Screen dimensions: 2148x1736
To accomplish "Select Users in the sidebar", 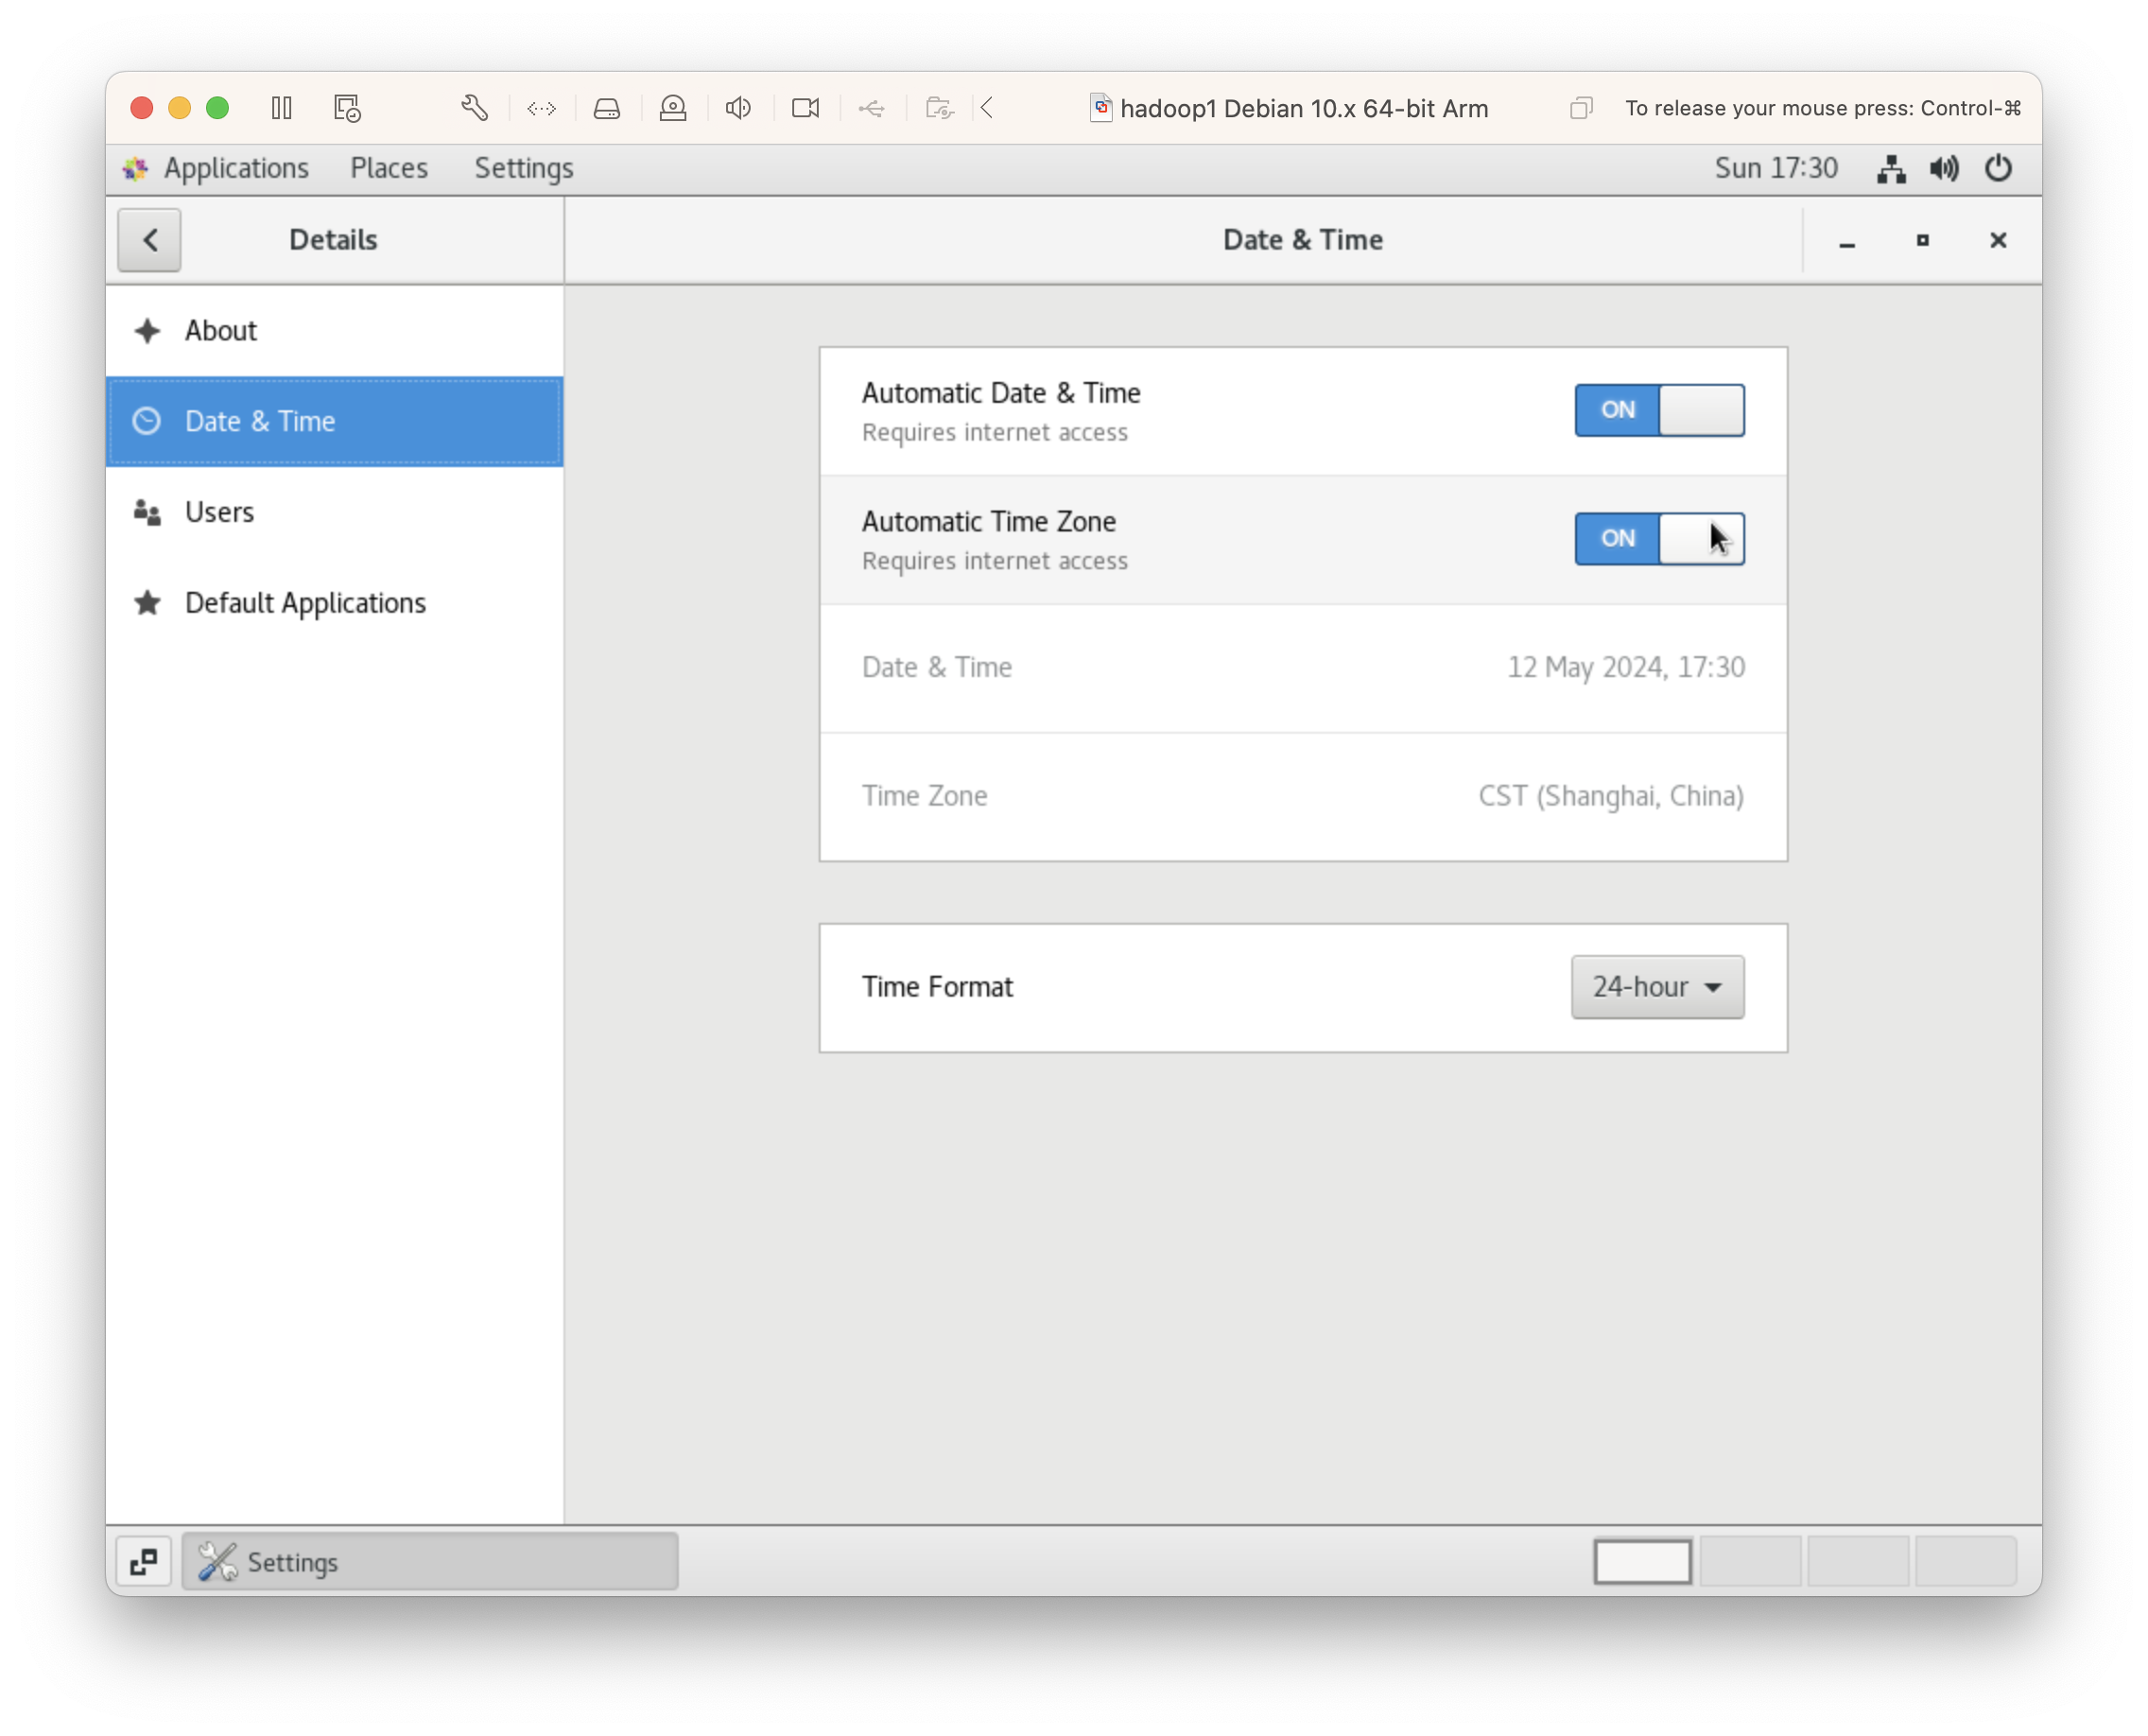I will point(334,513).
